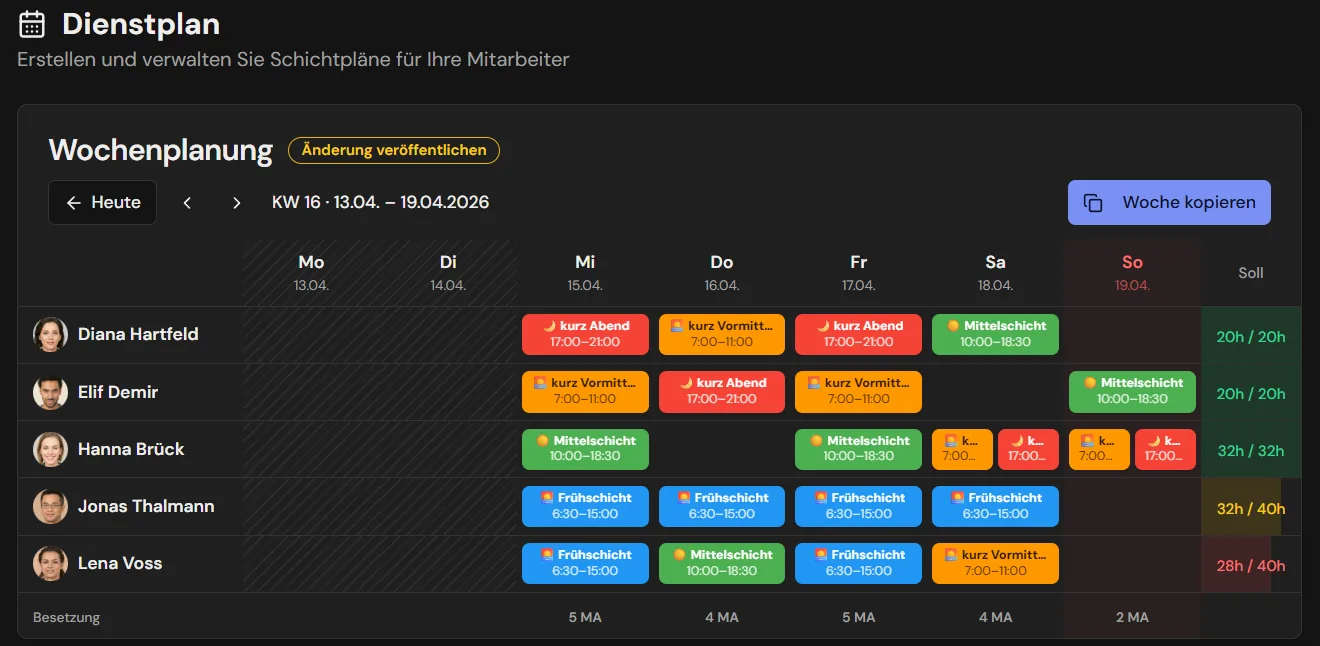Click Hanna Brück's avatar photo
Image resolution: width=1320 pixels, height=646 pixels.
pos(50,449)
